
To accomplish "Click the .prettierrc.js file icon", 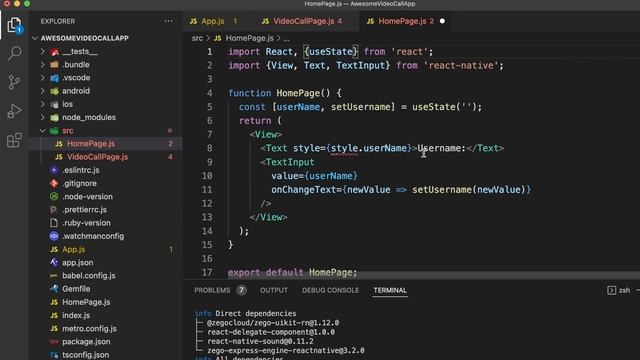I will [x=54, y=209].
